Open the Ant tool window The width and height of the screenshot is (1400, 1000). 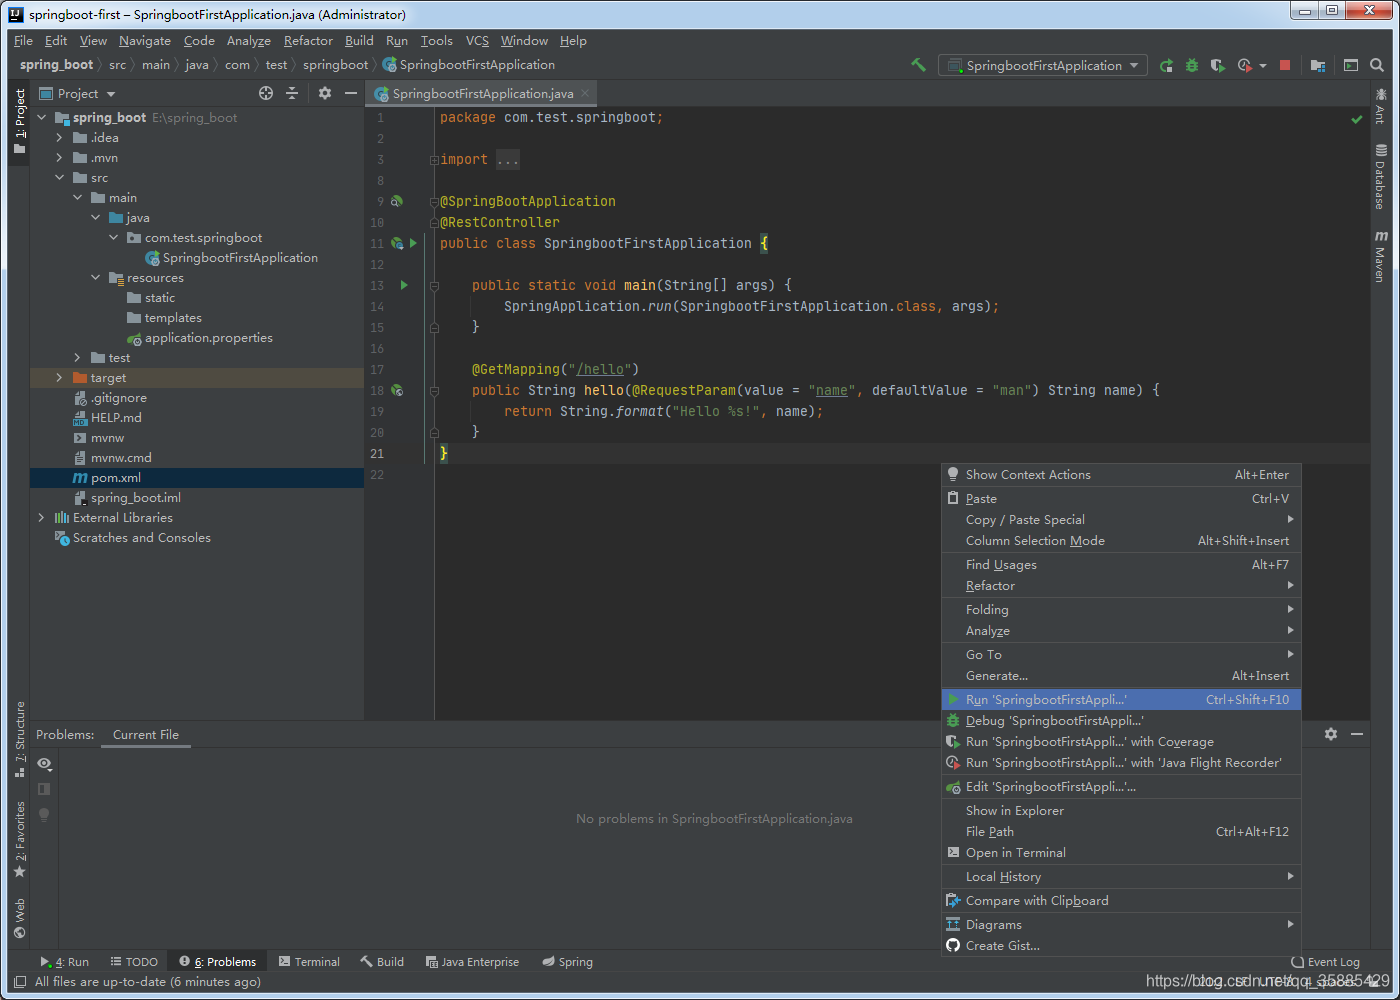[1380, 106]
